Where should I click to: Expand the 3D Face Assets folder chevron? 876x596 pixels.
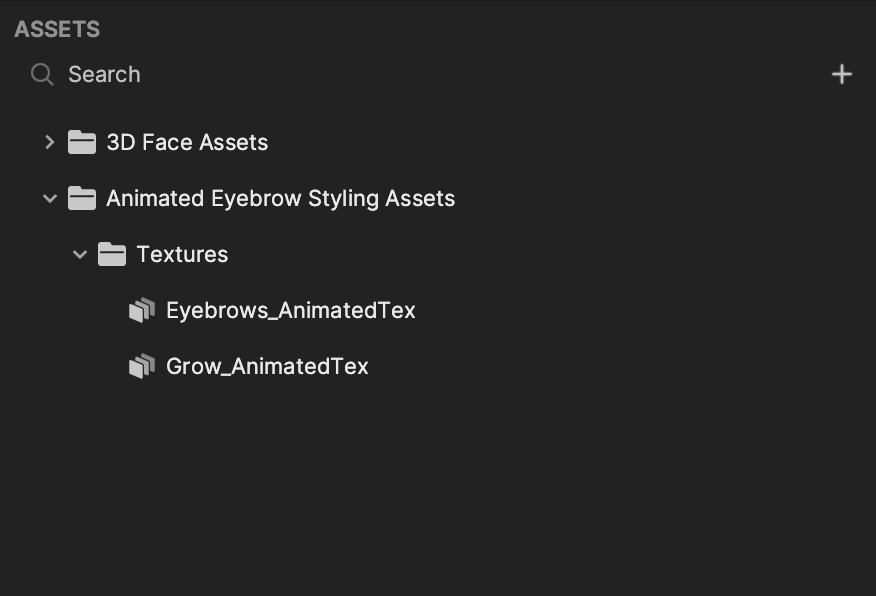click(x=49, y=142)
